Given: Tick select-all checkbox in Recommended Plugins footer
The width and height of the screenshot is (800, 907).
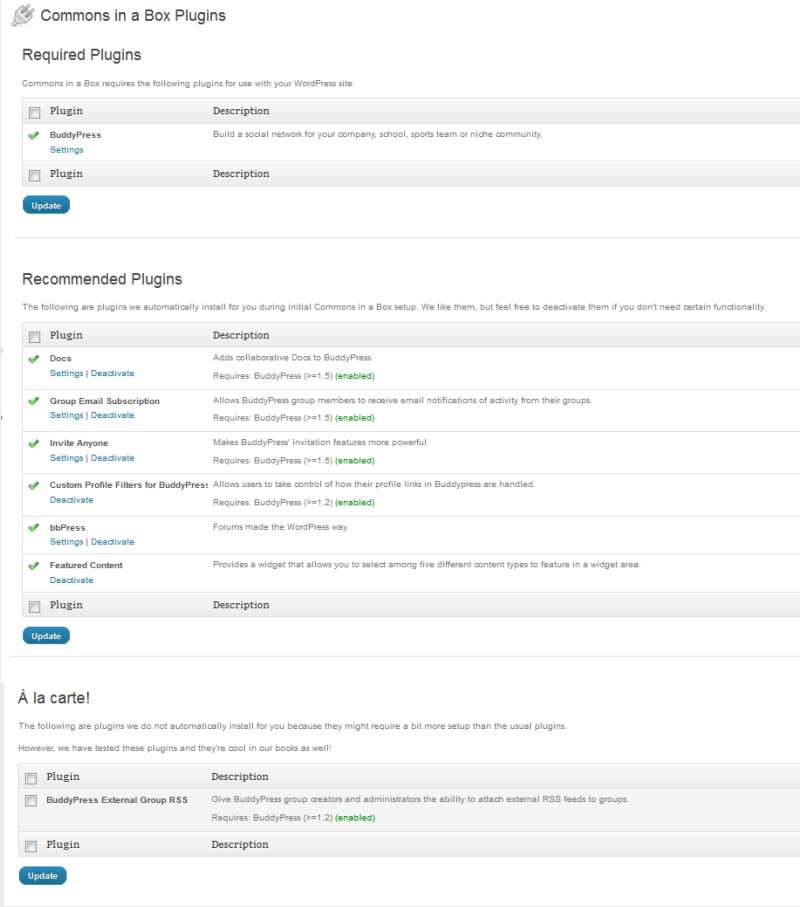Looking at the screenshot, I should 35,606.
